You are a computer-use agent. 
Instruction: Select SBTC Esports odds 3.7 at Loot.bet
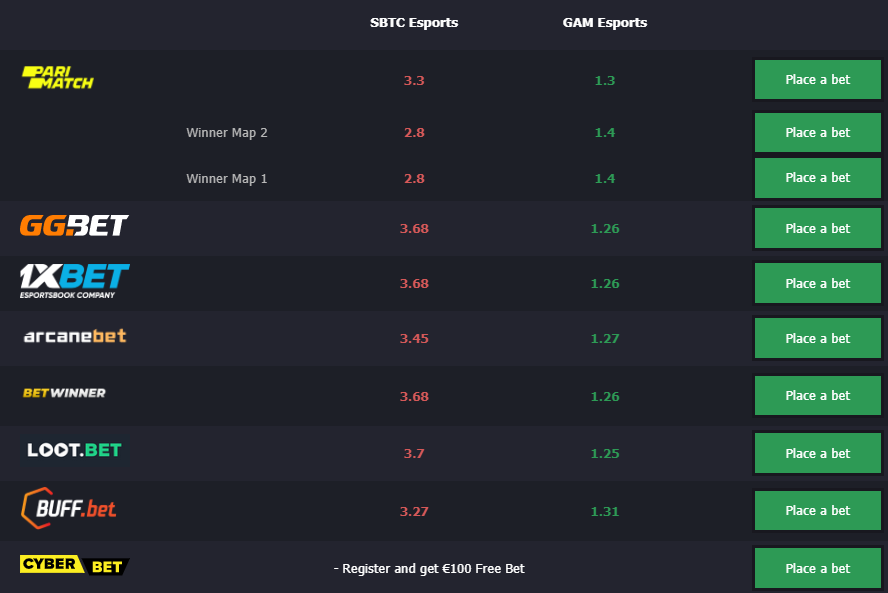pyautogui.click(x=414, y=453)
